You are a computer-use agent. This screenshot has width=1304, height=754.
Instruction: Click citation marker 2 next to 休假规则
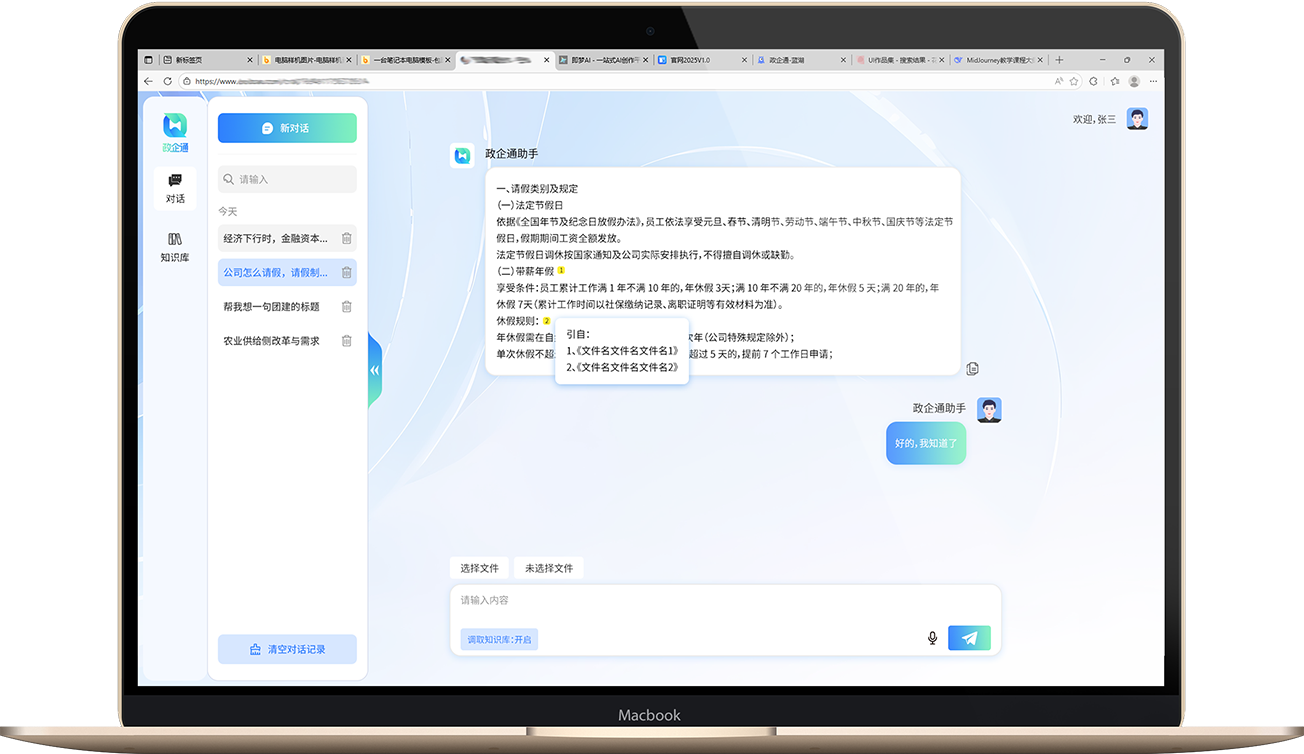click(546, 320)
